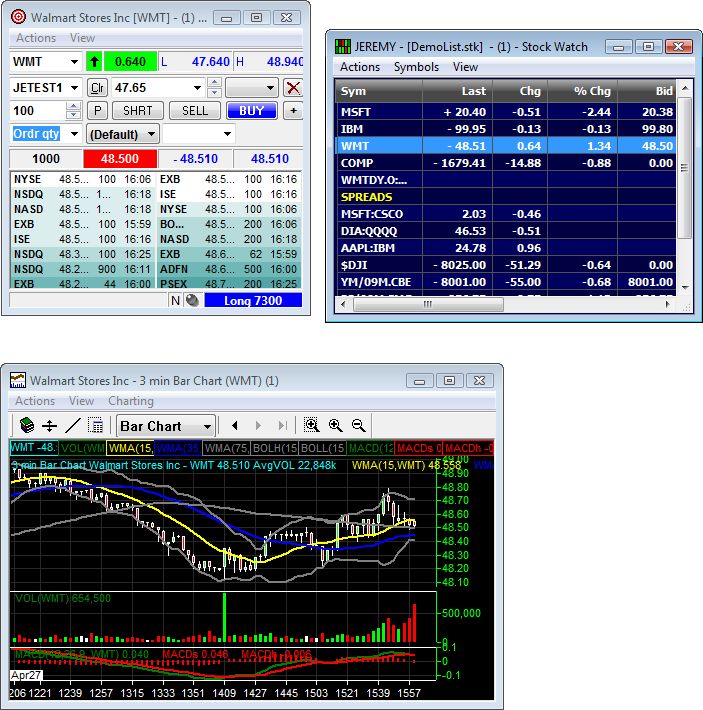Open the WMT symbol dropdown

[x=74, y=61]
